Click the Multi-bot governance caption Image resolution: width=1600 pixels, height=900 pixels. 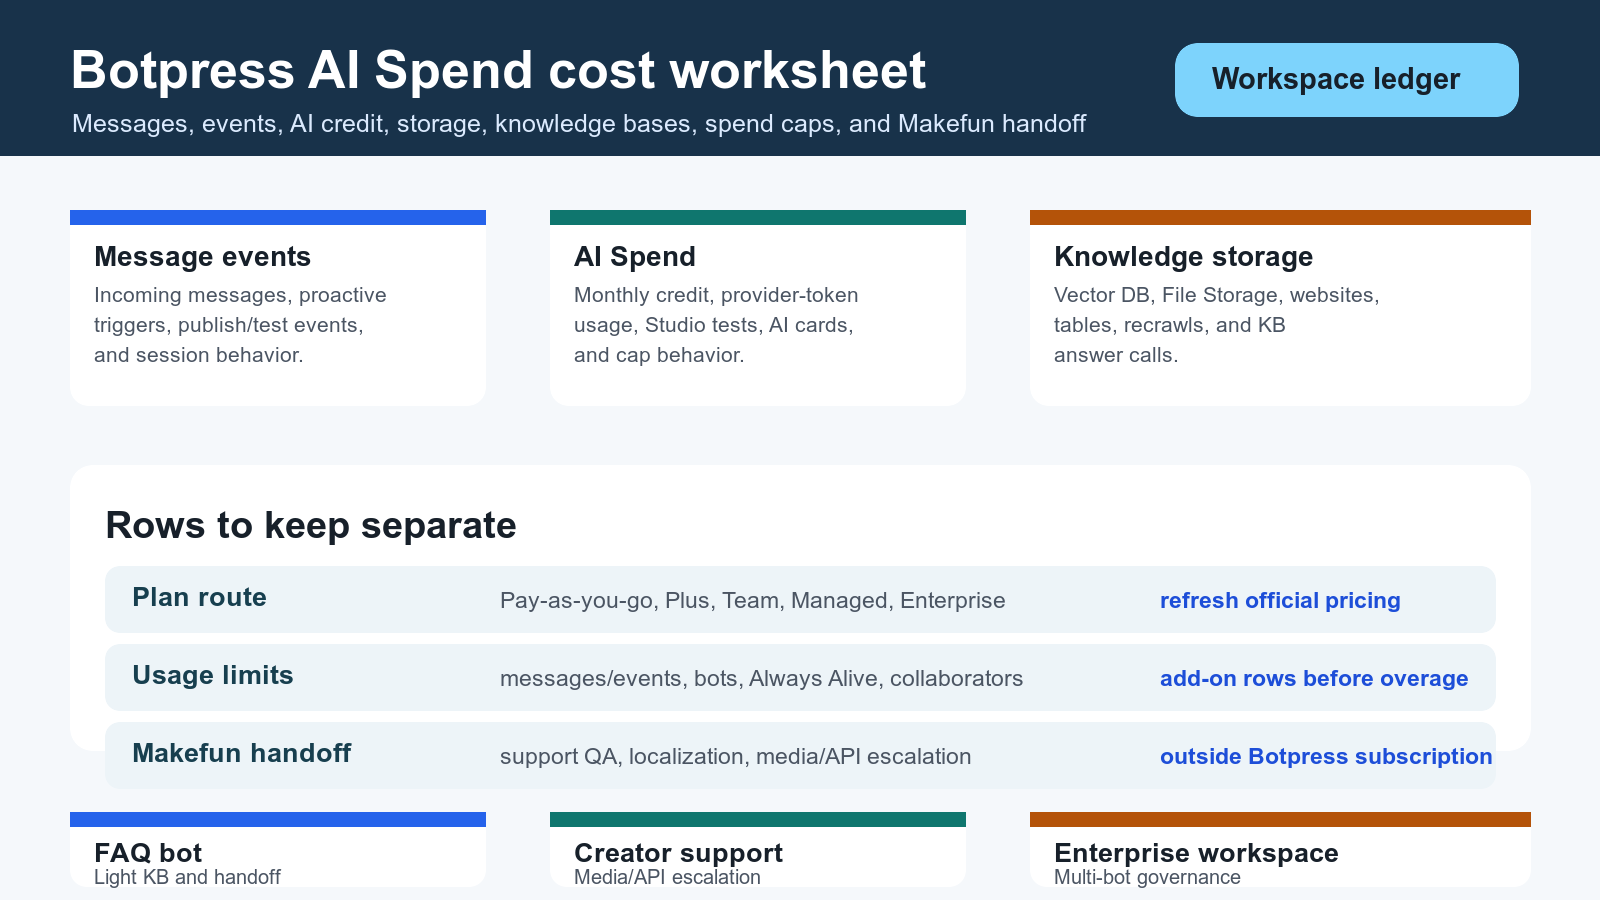[1147, 877]
